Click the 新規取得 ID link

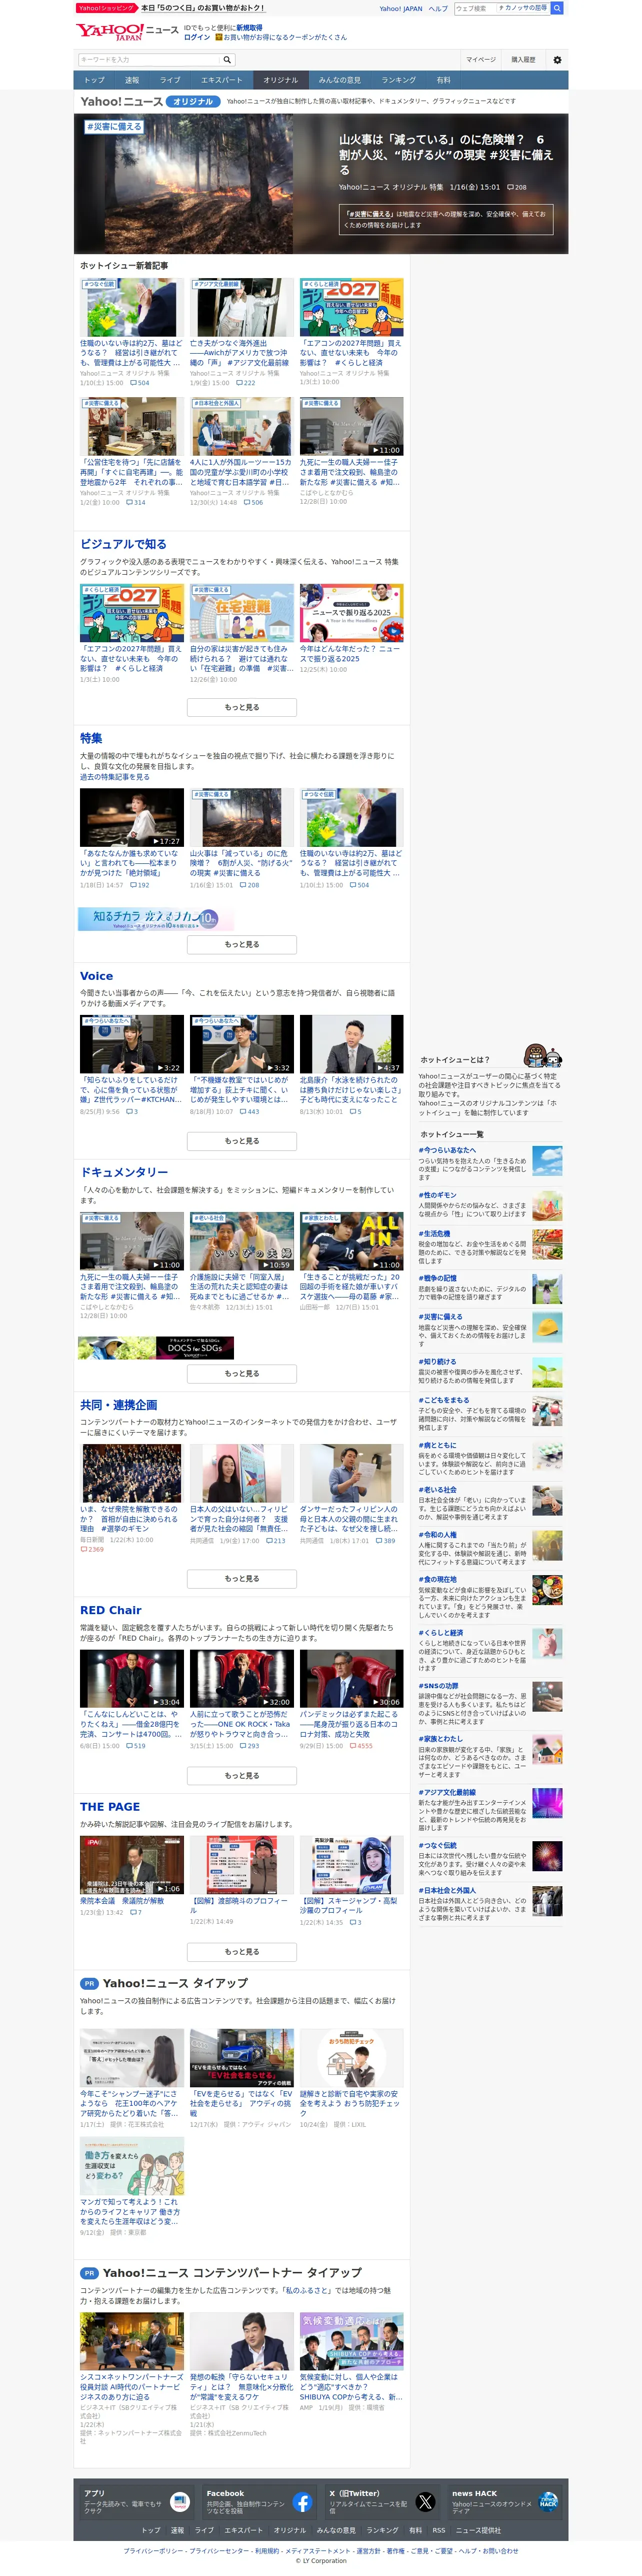(249, 28)
